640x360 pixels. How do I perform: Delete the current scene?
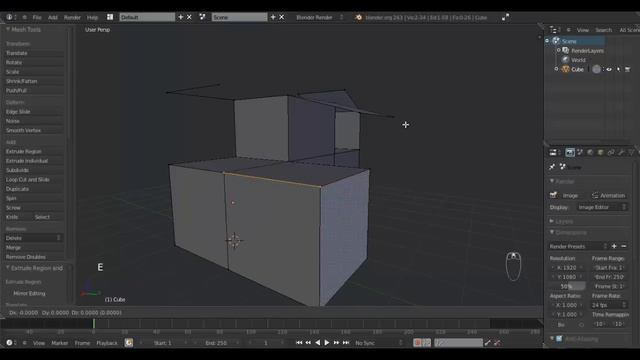pyautogui.click(x=282, y=17)
